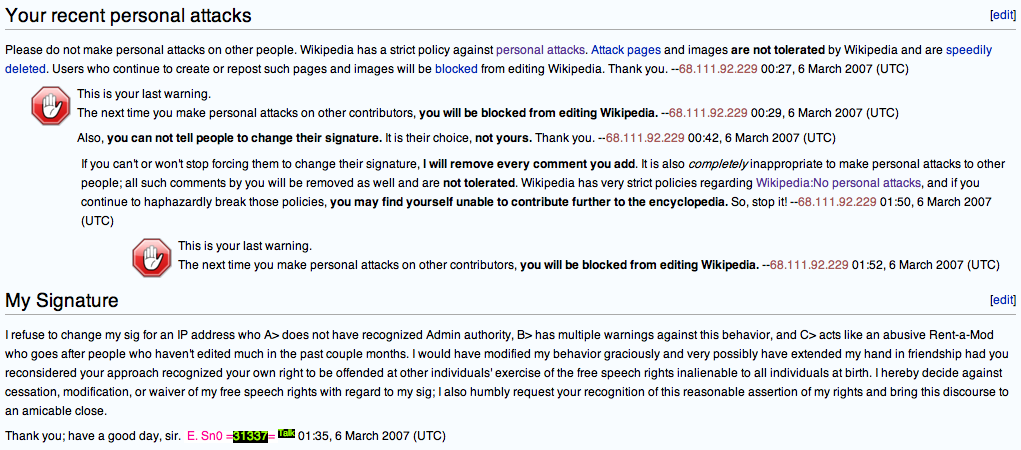This screenshot has width=1021, height=450.
Task: Click the 'Your recent personal attacks' heading
Action: click(x=128, y=16)
